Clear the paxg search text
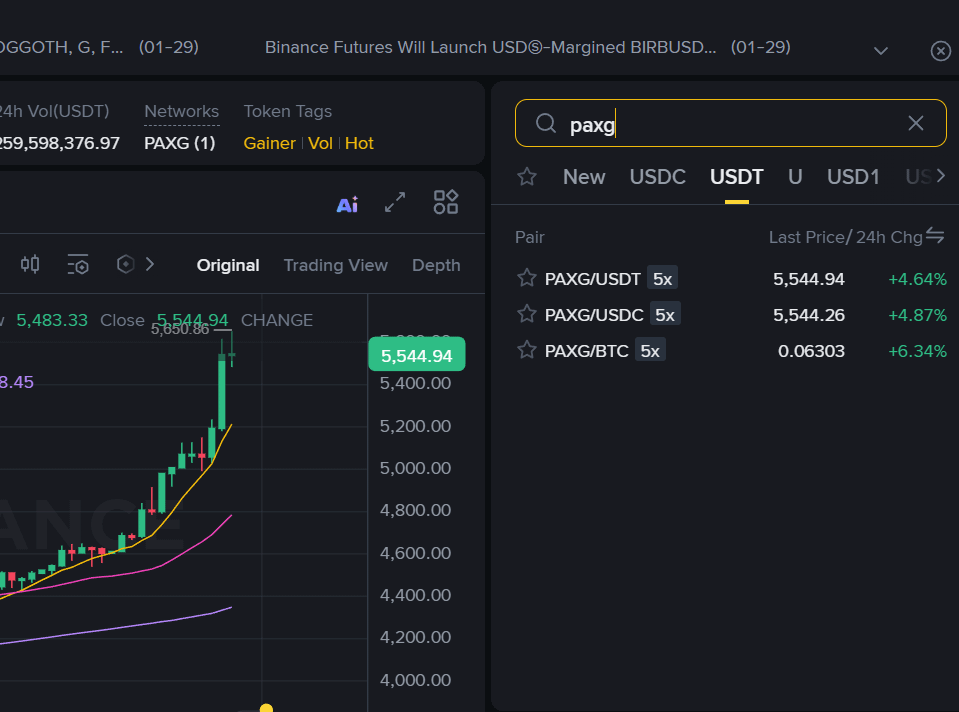 [x=915, y=123]
